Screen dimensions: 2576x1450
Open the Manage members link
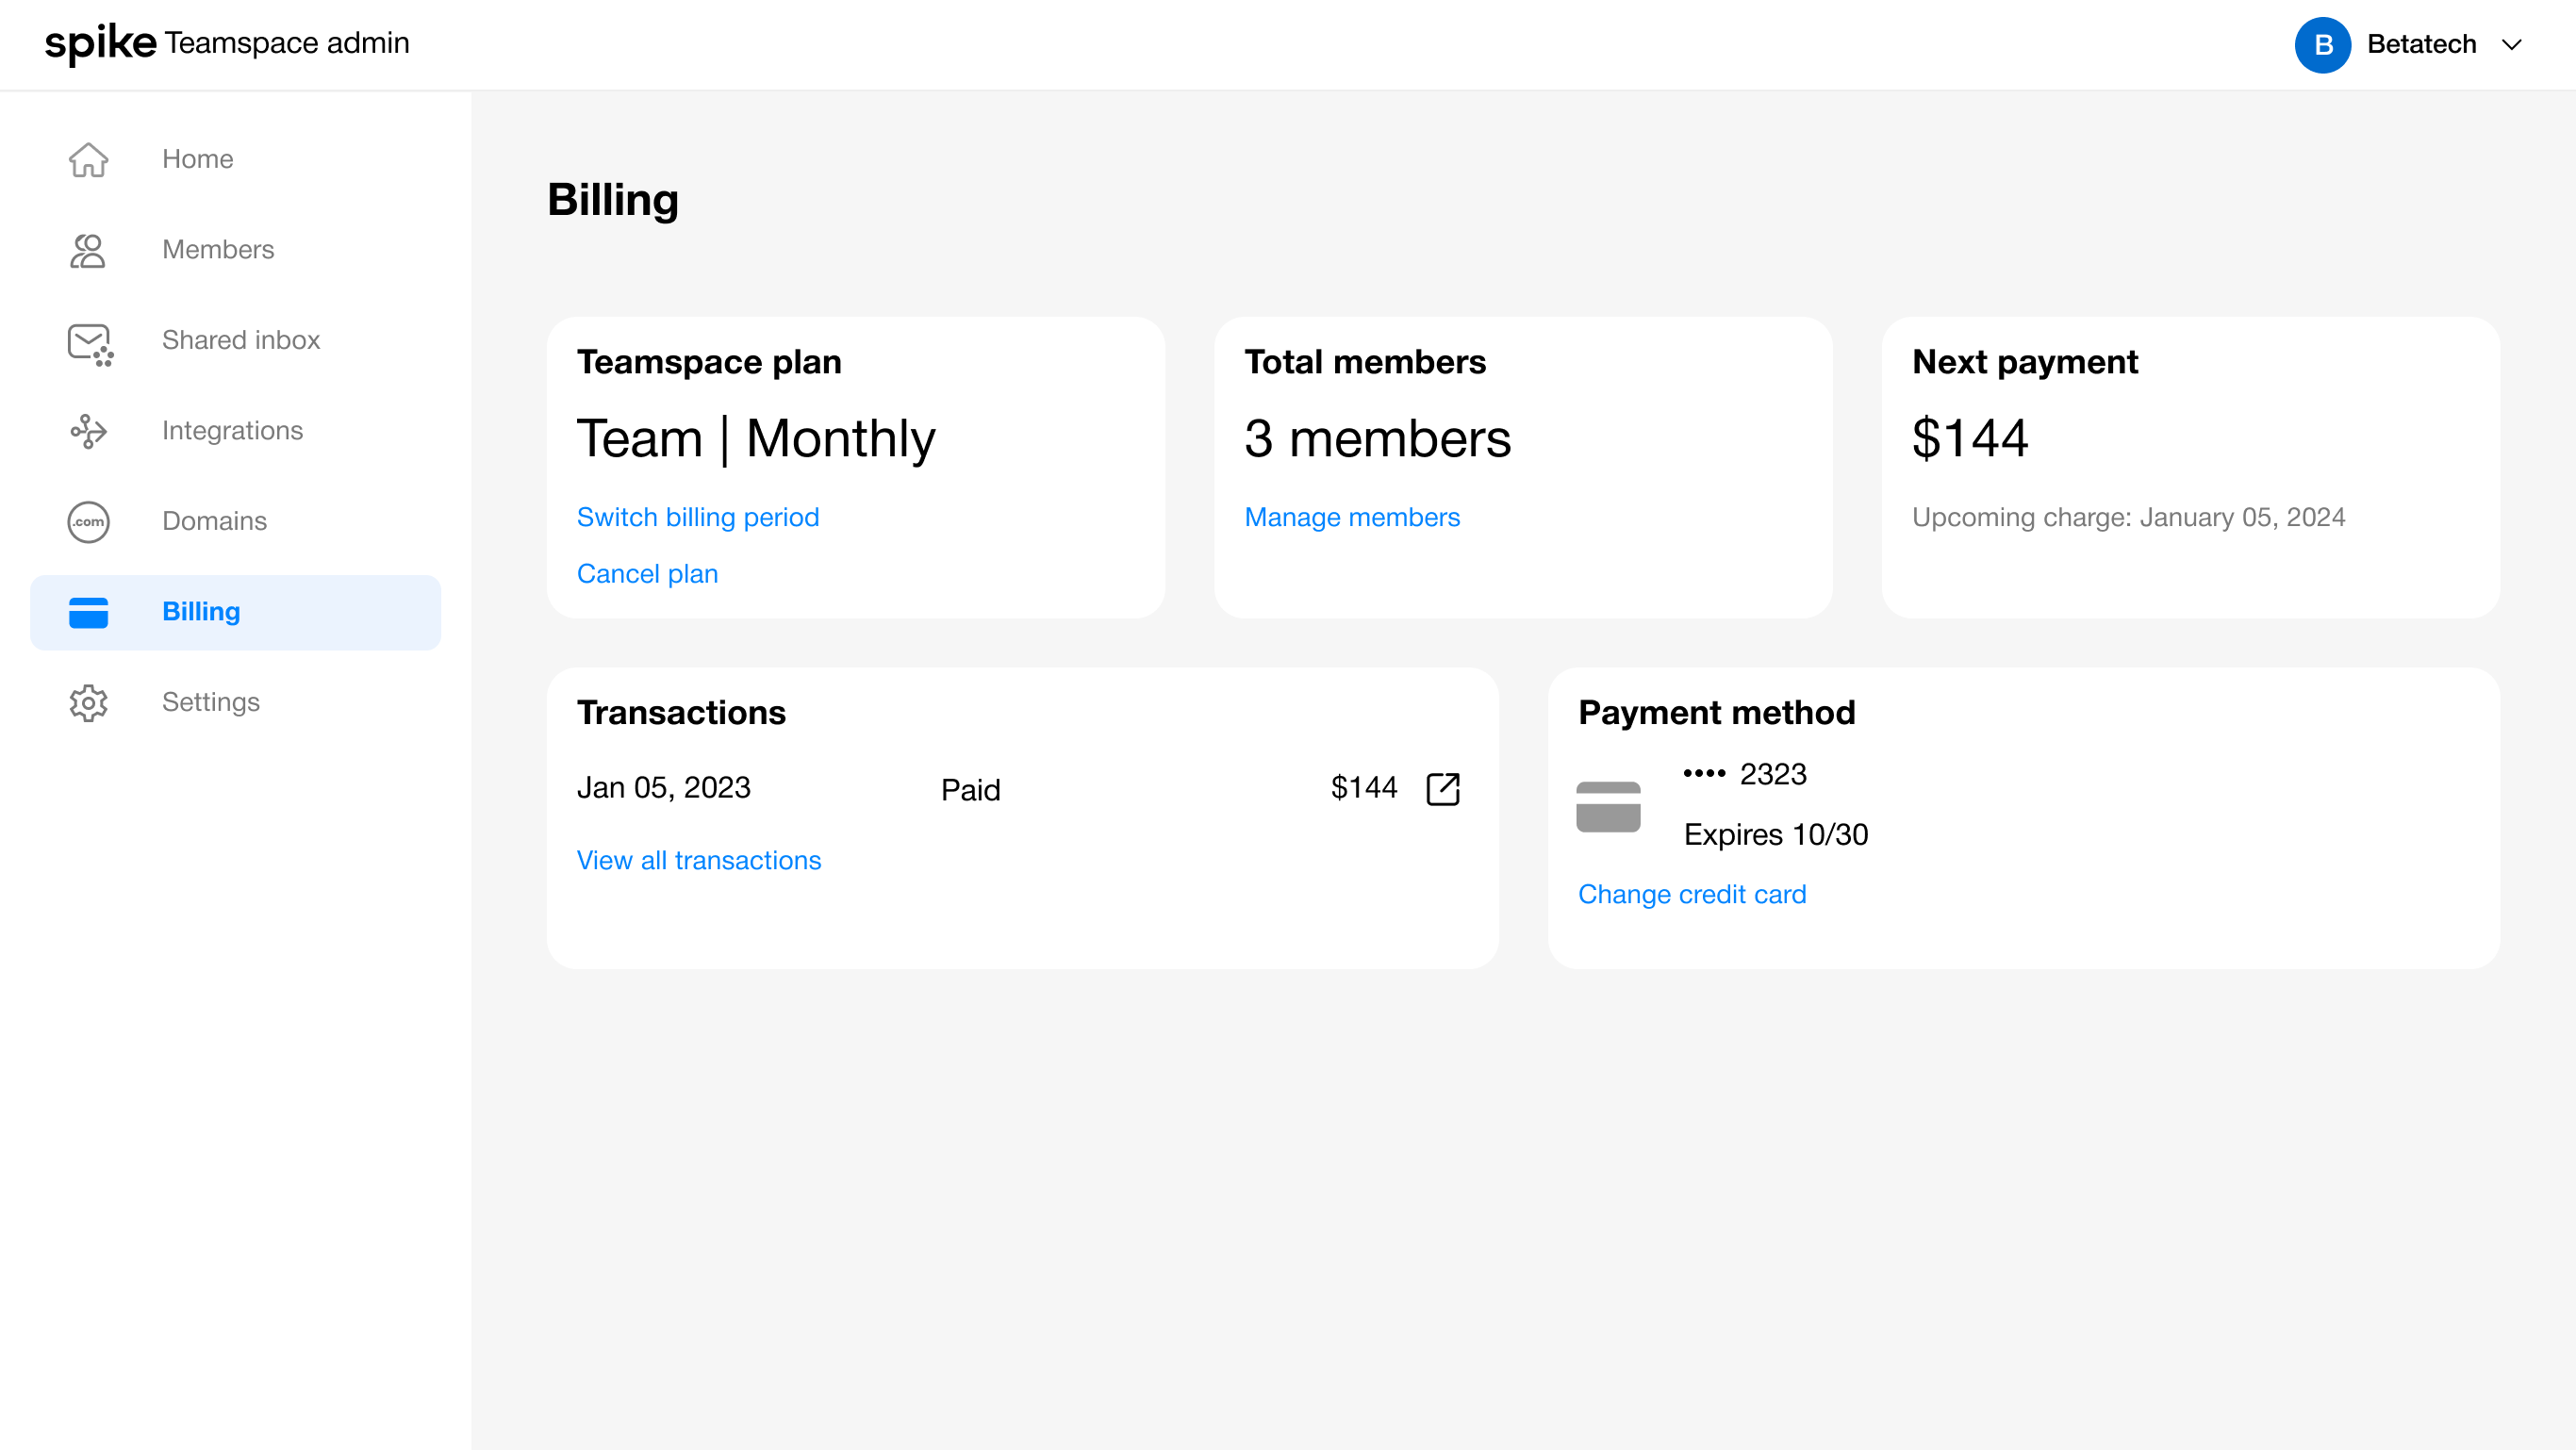1351,517
